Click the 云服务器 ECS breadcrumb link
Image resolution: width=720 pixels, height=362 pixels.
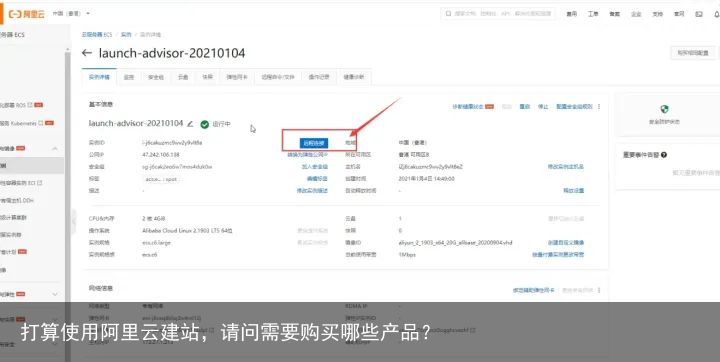click(97, 34)
